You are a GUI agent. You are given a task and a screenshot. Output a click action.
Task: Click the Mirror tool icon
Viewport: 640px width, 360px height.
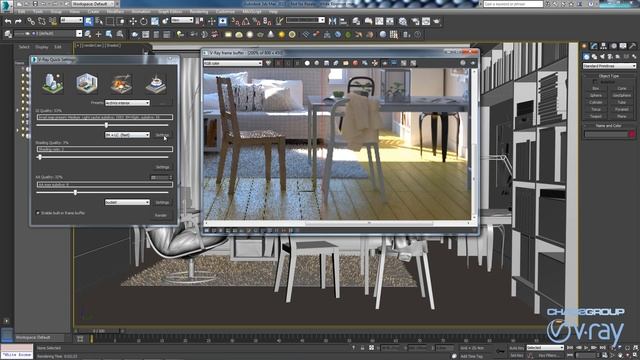pos(333,21)
